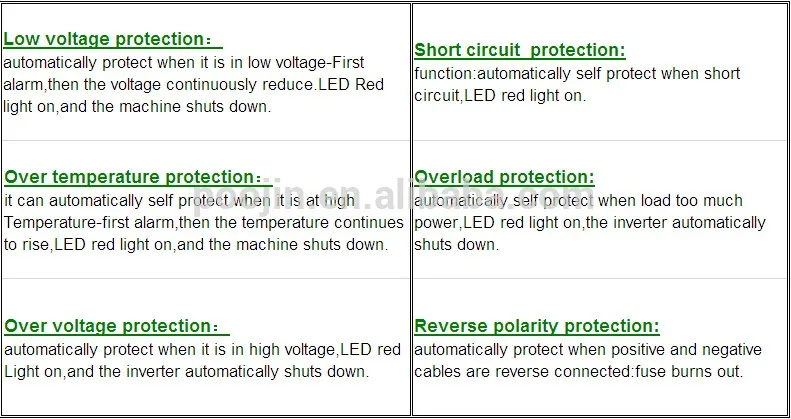Click the Low voltage protection heading

(x=105, y=39)
